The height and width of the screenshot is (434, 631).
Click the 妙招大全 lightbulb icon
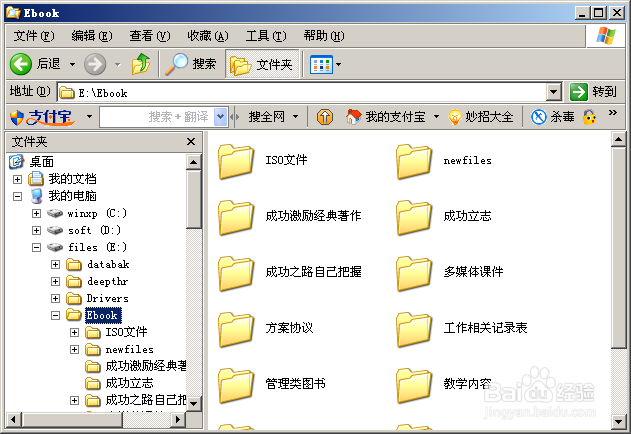(x=455, y=117)
